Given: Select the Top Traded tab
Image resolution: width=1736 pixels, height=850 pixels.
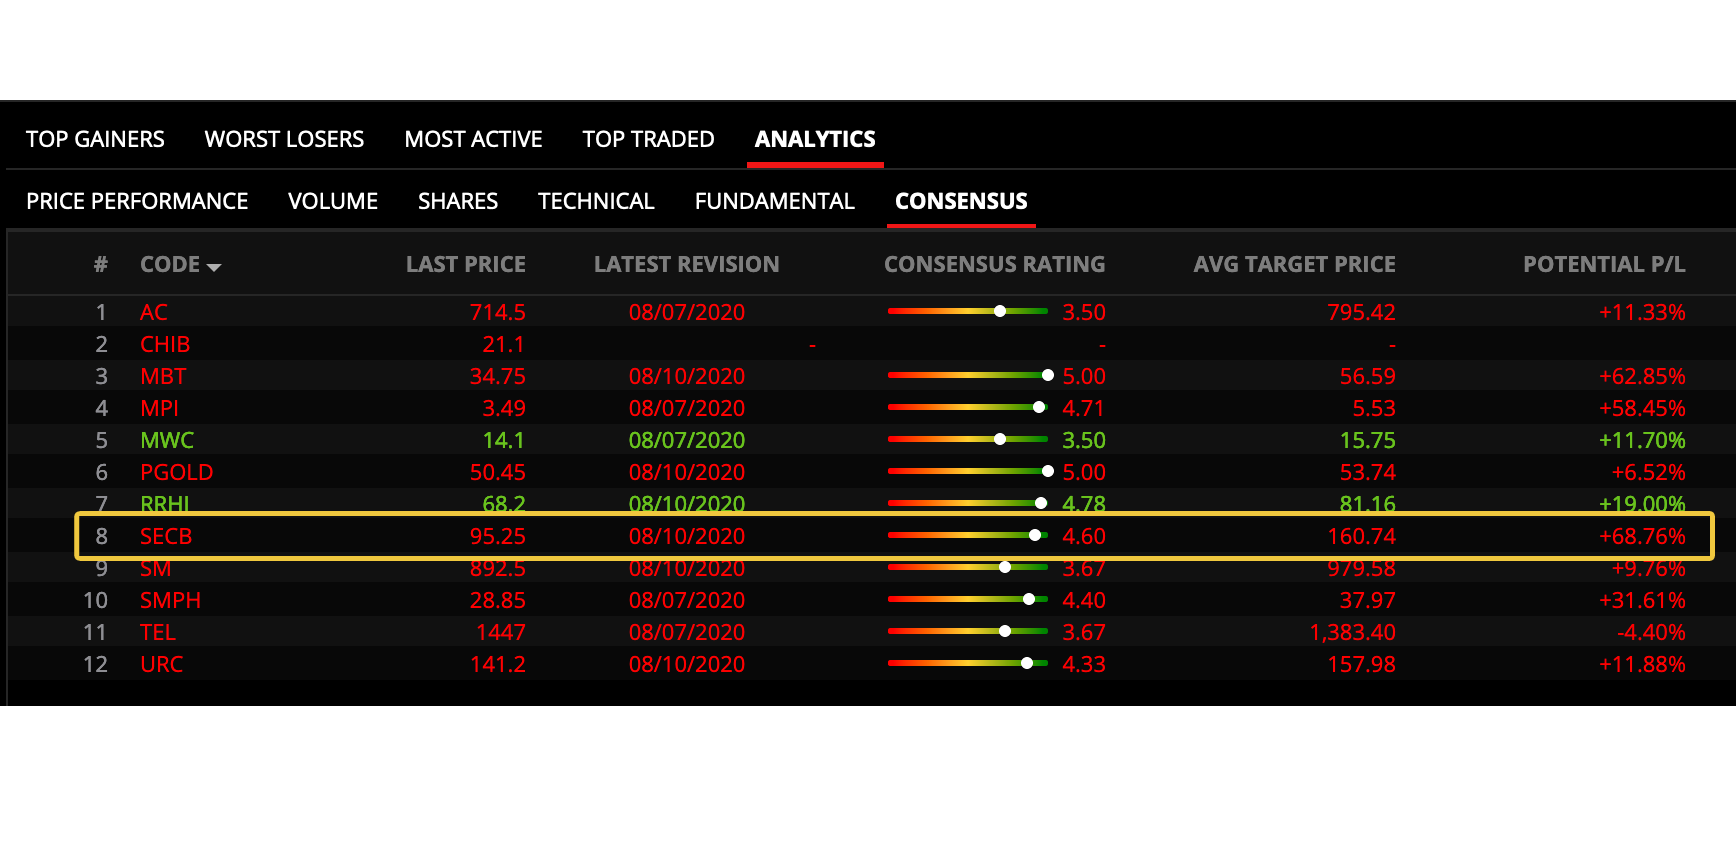Looking at the screenshot, I should click(648, 139).
